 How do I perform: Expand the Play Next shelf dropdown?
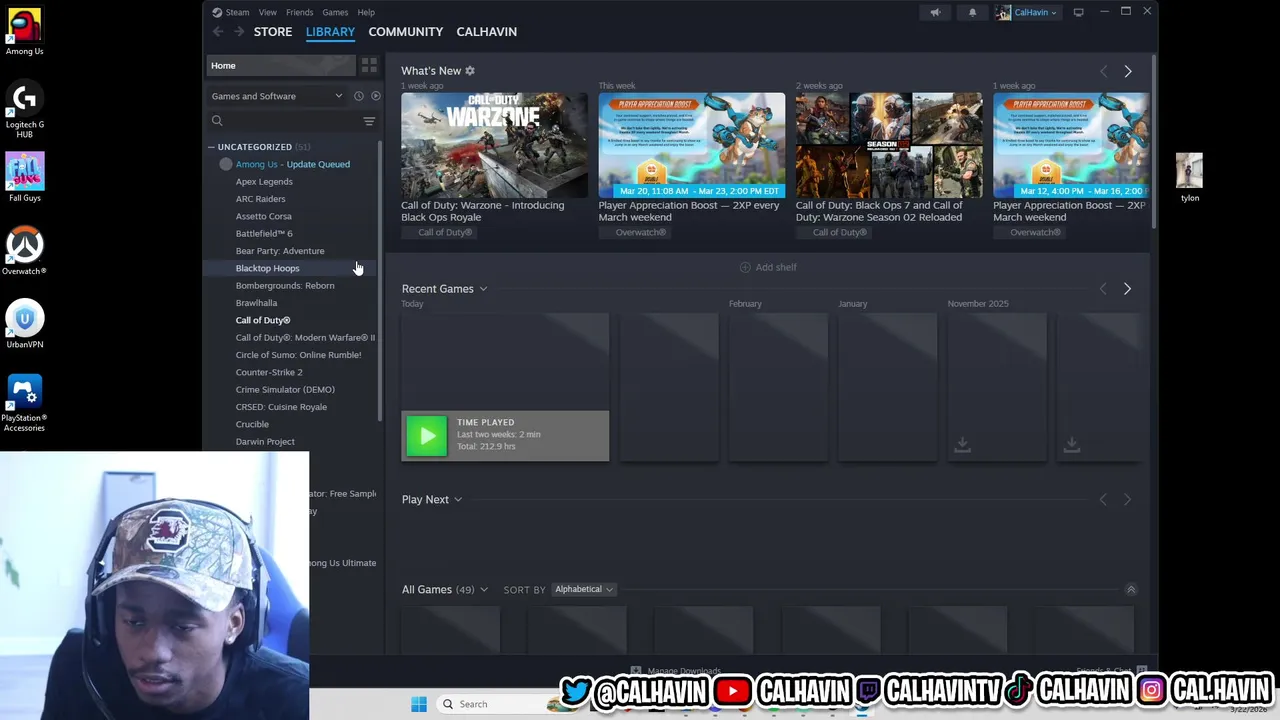click(458, 500)
